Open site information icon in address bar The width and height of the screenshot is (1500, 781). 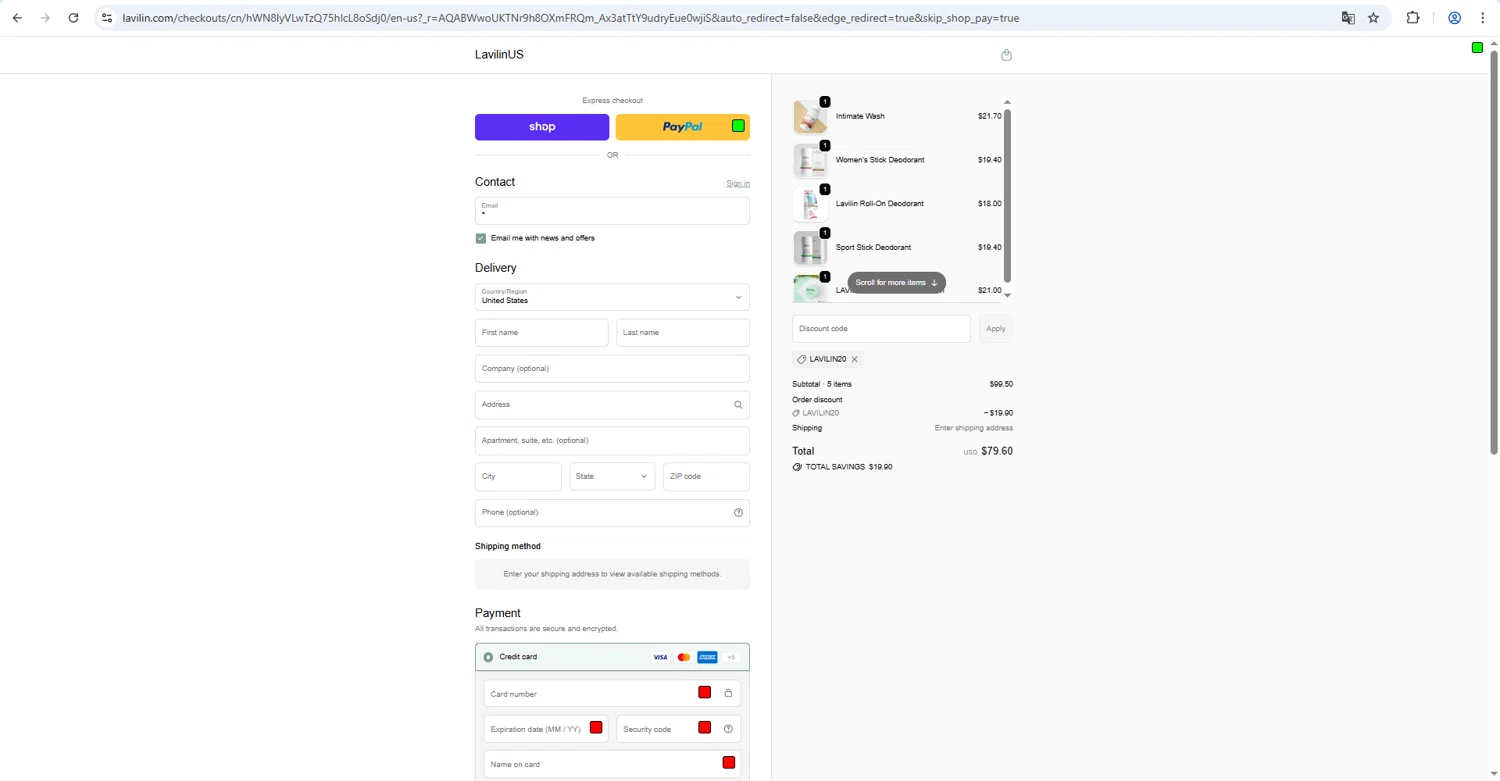click(x=107, y=18)
